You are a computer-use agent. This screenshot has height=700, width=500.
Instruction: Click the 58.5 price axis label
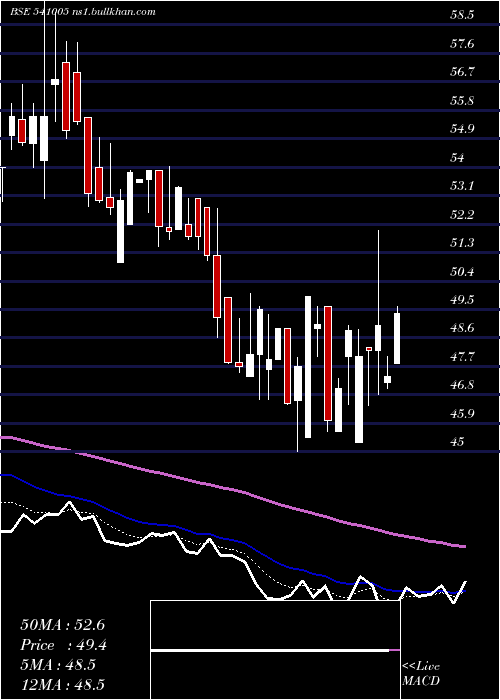tap(462, 15)
